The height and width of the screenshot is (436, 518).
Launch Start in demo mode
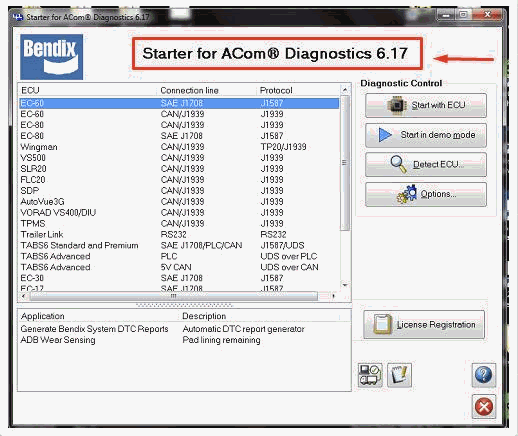426,135
